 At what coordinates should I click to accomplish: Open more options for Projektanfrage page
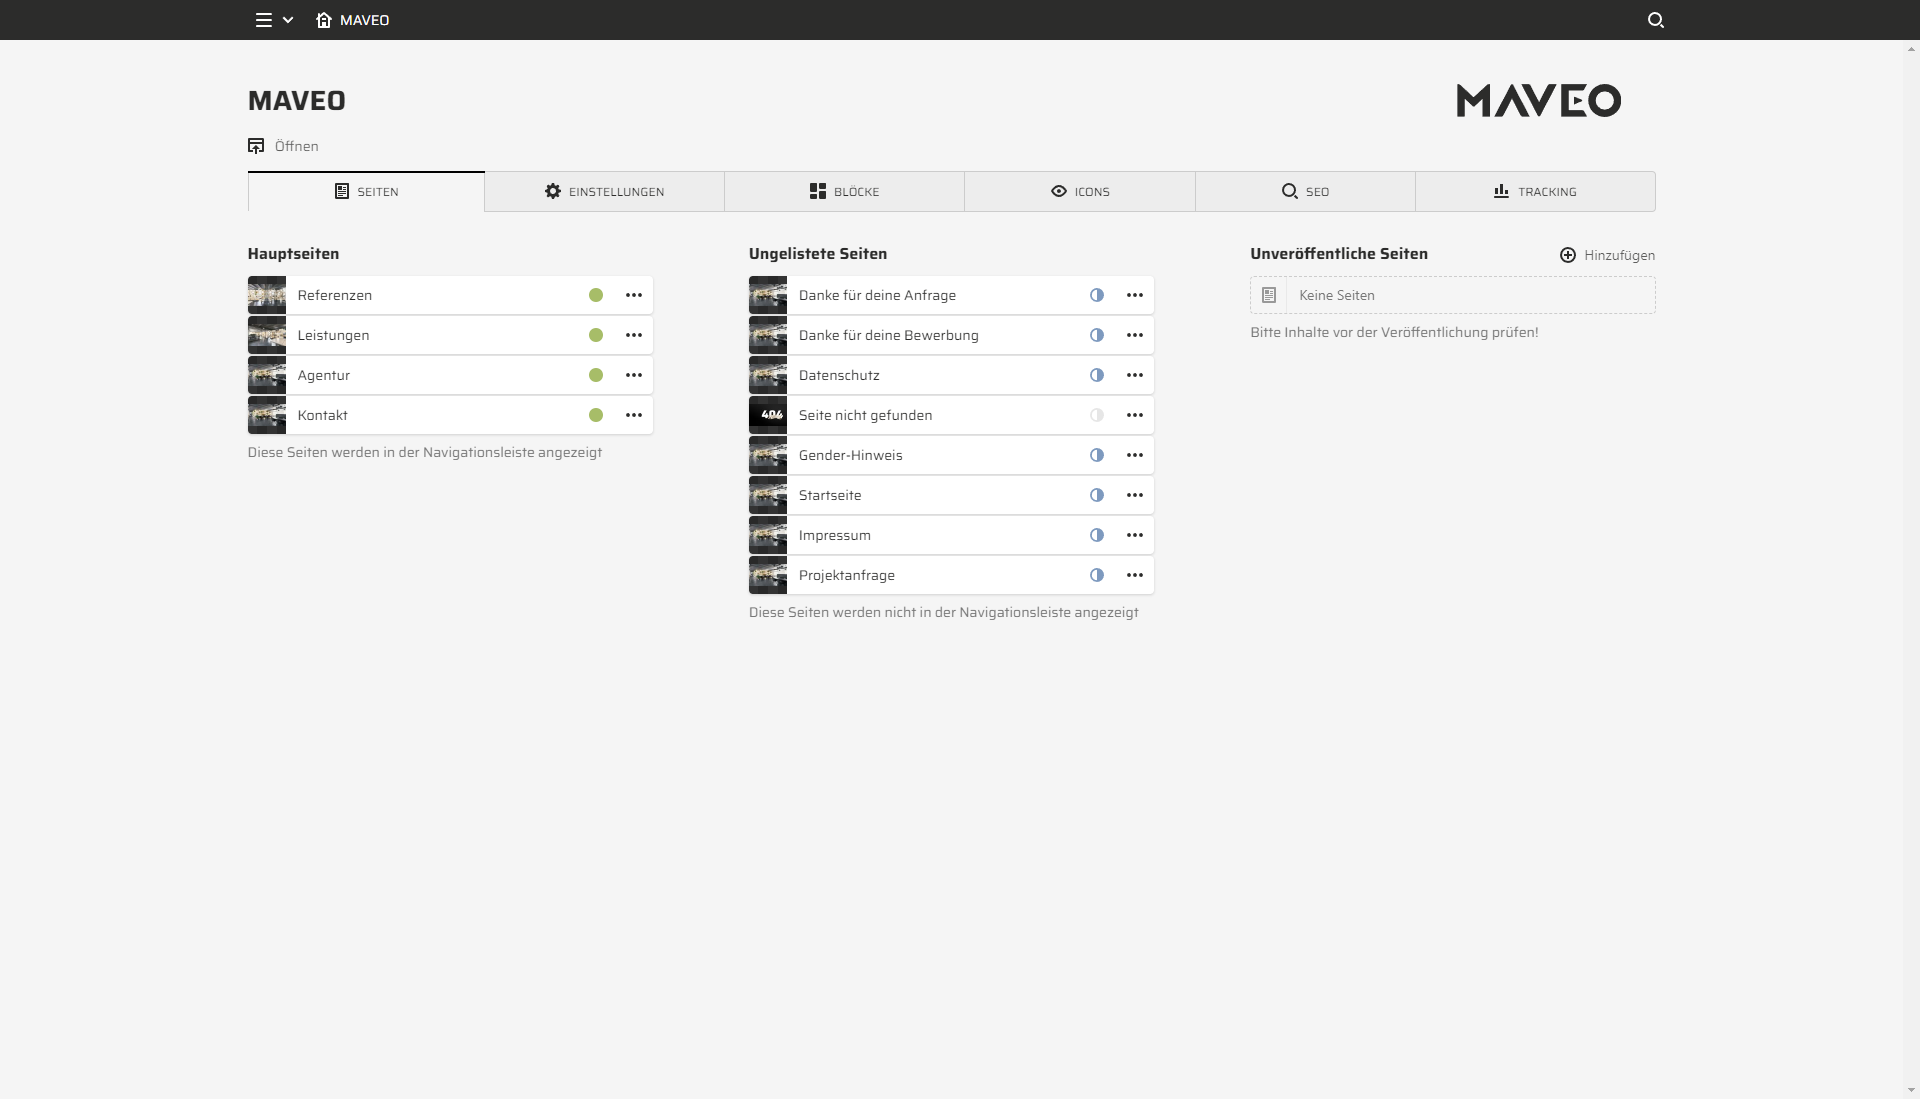(x=1135, y=575)
